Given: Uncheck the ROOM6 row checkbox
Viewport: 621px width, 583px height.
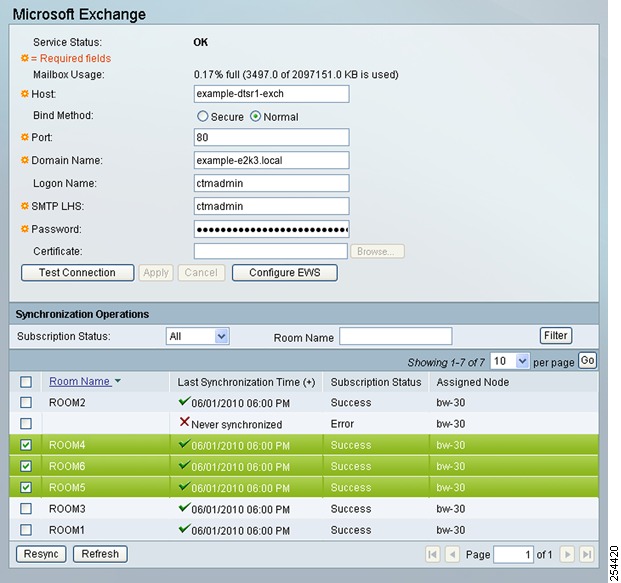Looking at the screenshot, I should tap(26, 466).
